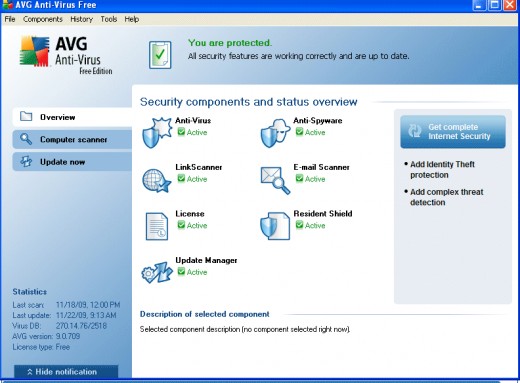The height and width of the screenshot is (383, 520).
Task: Click the protected status clipboard checkmark icon
Action: (160, 55)
